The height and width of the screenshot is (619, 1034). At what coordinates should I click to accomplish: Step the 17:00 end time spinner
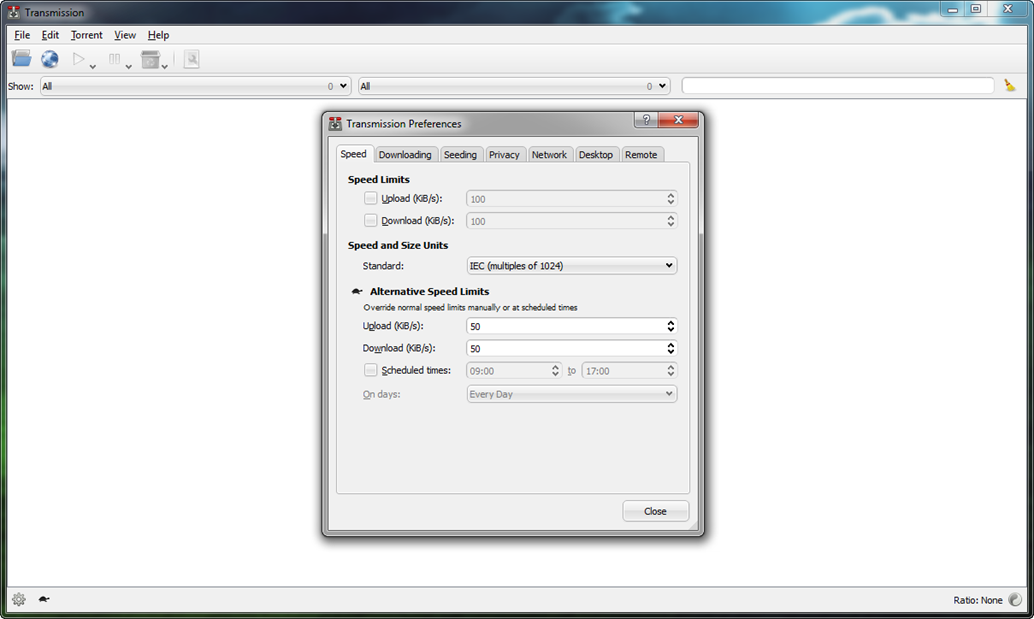coord(671,370)
